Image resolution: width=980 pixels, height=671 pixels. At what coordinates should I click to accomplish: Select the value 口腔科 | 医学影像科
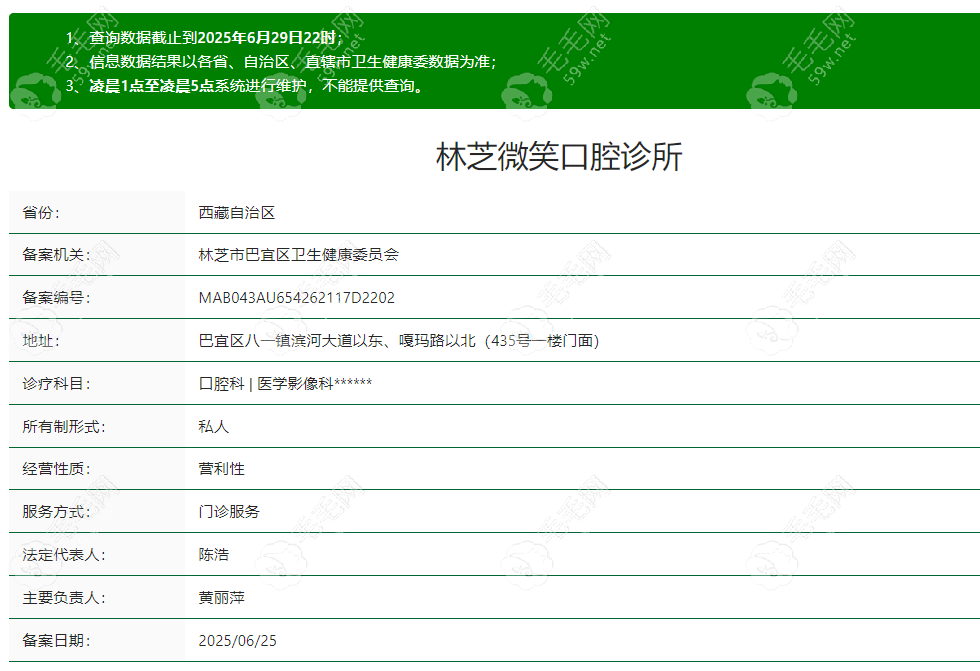pos(266,383)
